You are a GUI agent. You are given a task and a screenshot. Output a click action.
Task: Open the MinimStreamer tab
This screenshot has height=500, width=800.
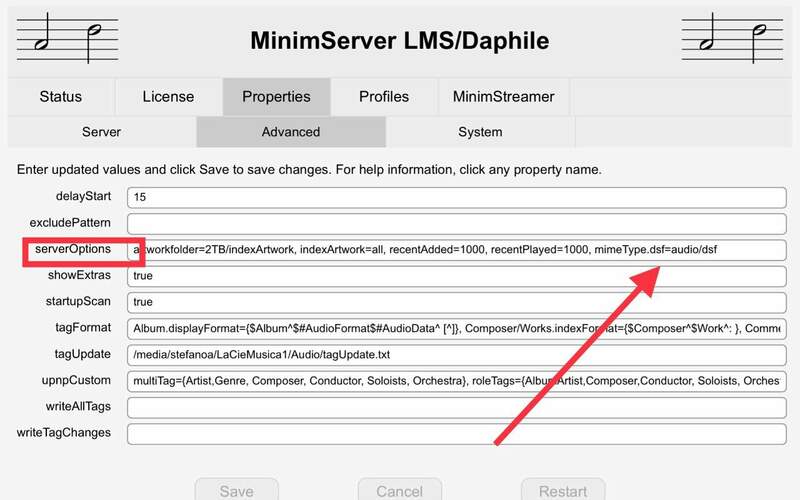tap(504, 97)
